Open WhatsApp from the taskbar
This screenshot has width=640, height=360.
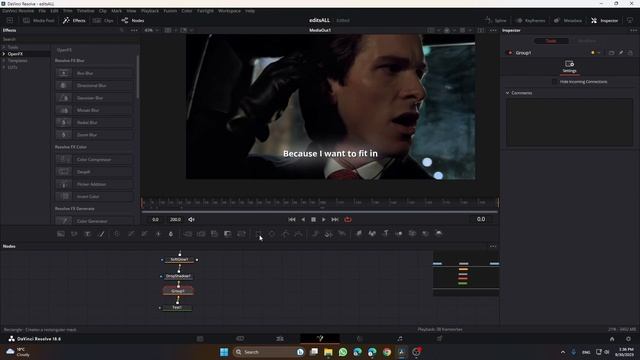[x=343, y=352]
